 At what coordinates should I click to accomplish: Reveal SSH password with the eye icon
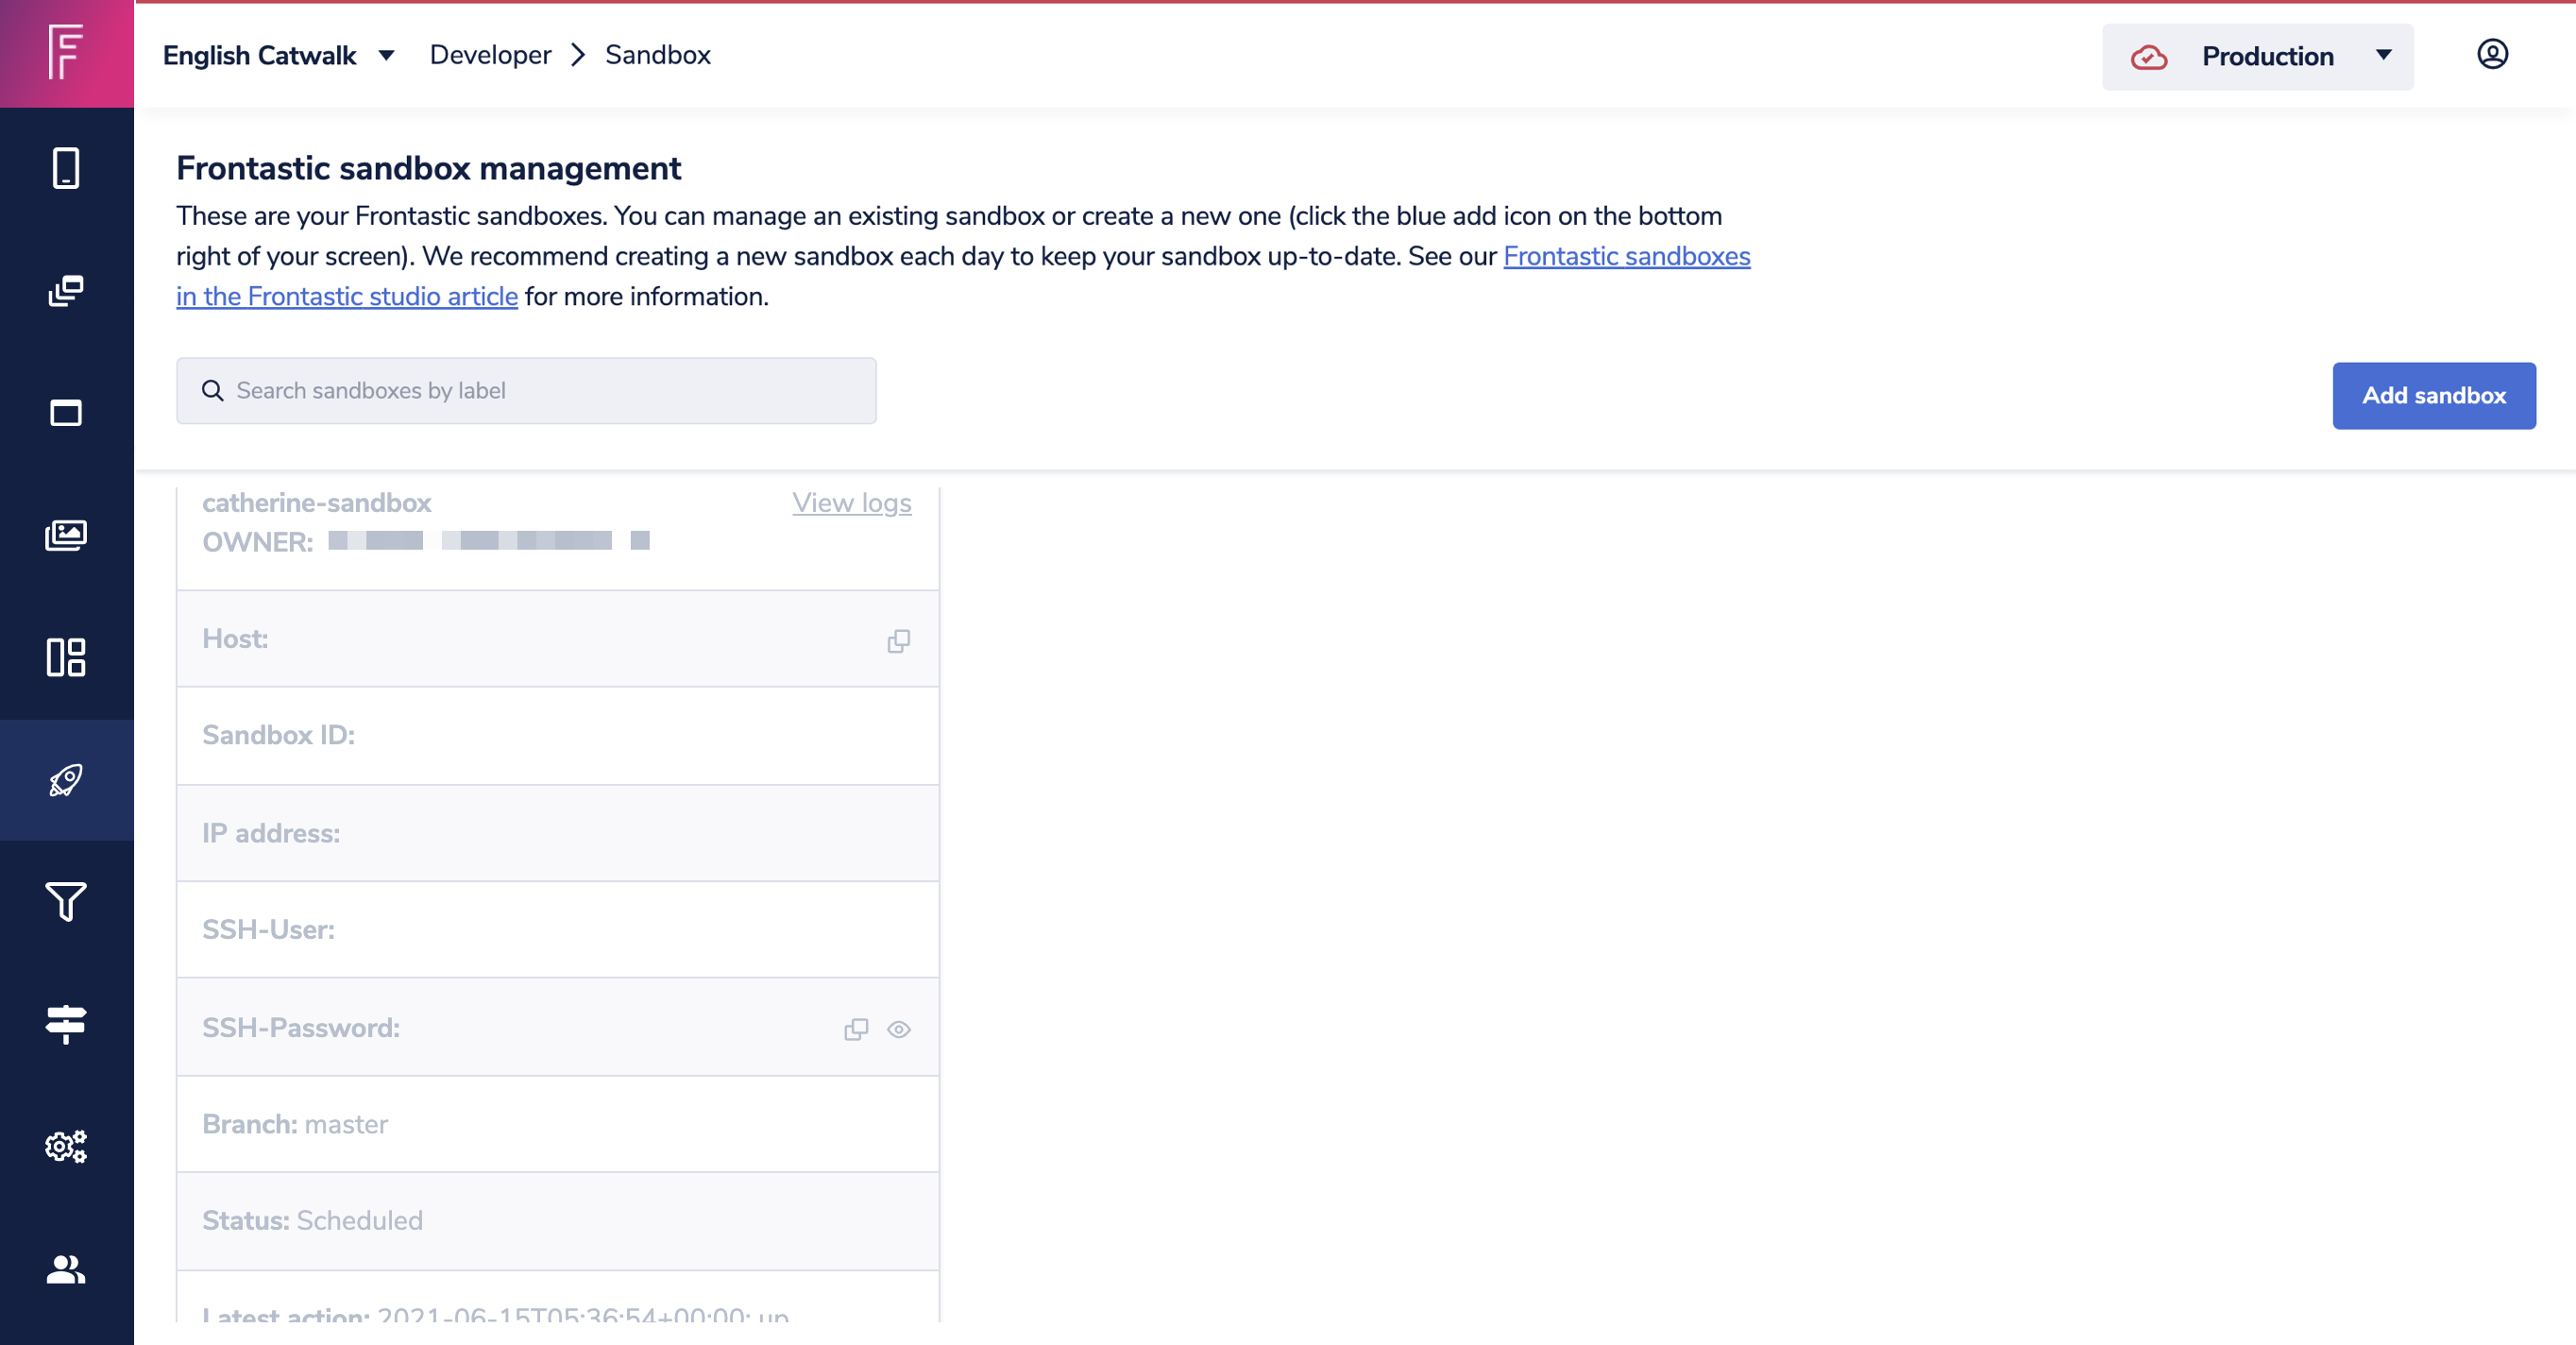pos(898,1029)
